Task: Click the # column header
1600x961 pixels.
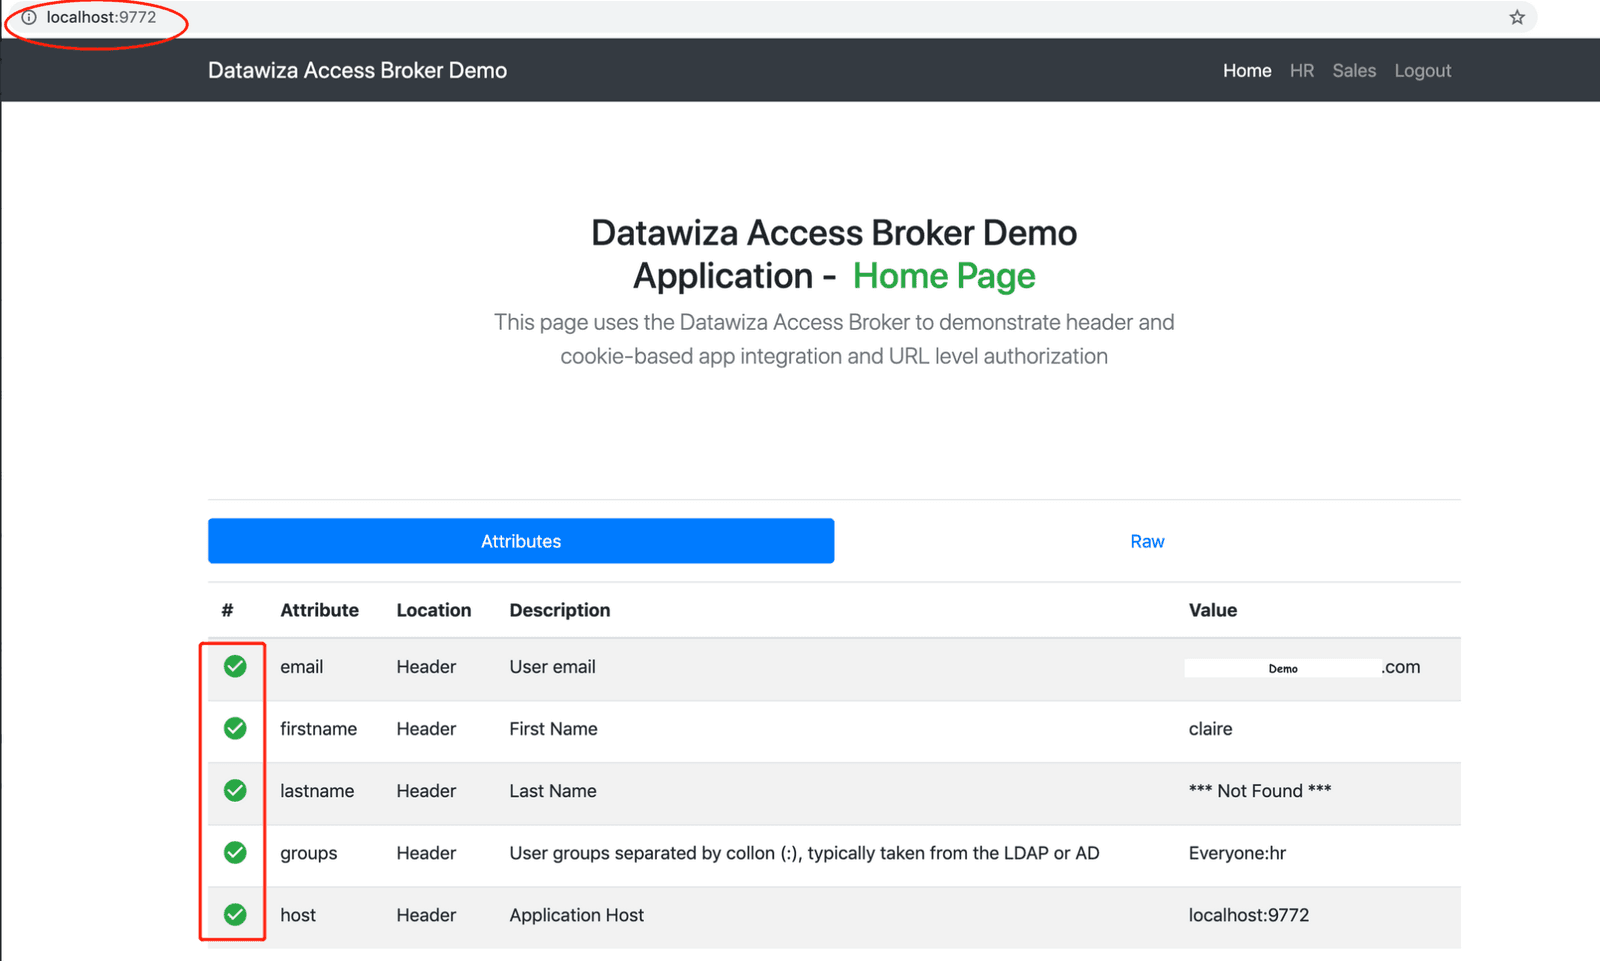Action: [227, 610]
